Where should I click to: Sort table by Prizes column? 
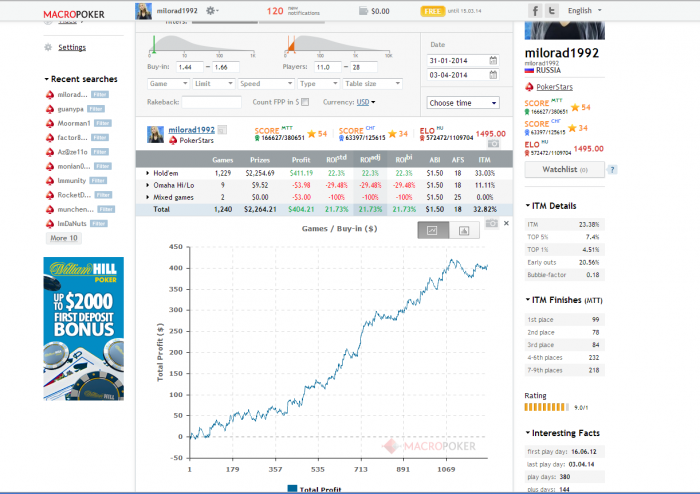[x=260, y=160]
